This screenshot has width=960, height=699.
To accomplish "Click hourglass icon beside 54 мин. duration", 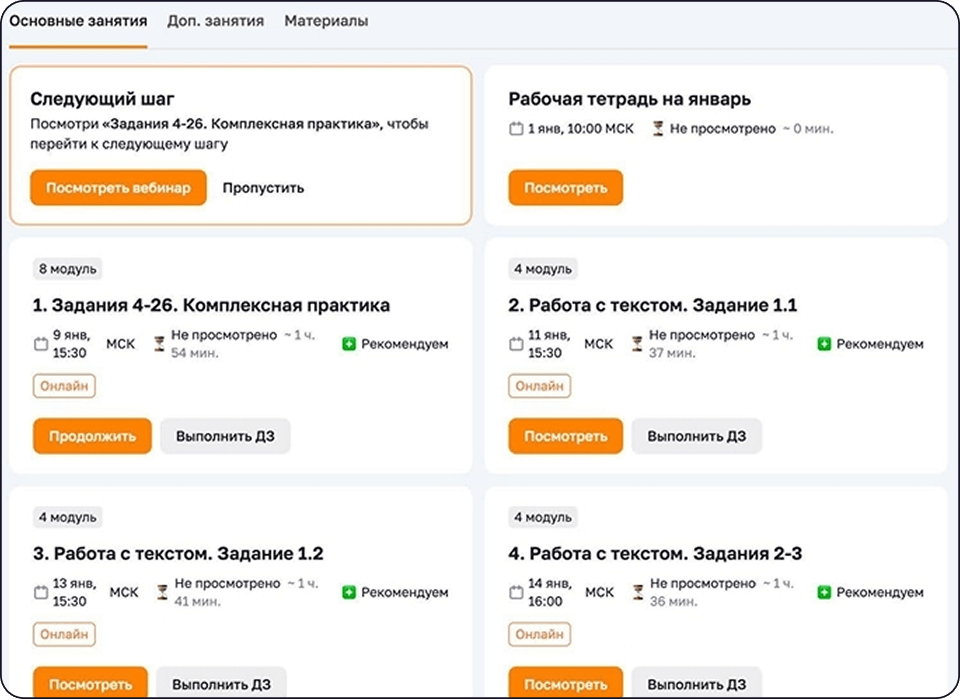I will click(159, 344).
